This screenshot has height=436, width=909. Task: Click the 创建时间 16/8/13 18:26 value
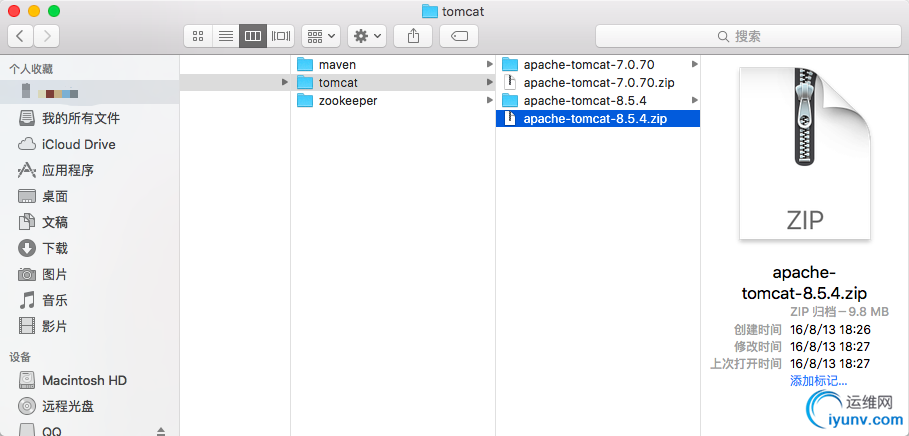[x=830, y=330]
